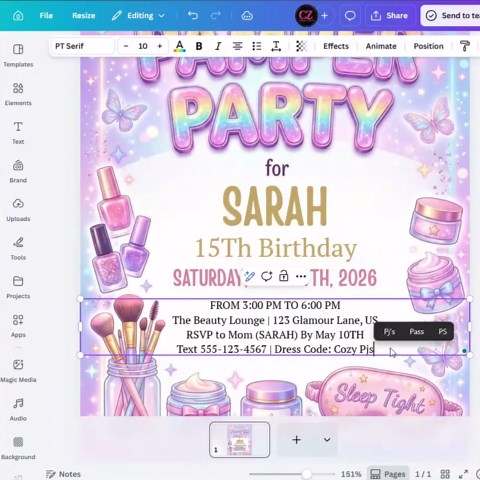Open the Apps panel
480x480 pixels.
18,326
